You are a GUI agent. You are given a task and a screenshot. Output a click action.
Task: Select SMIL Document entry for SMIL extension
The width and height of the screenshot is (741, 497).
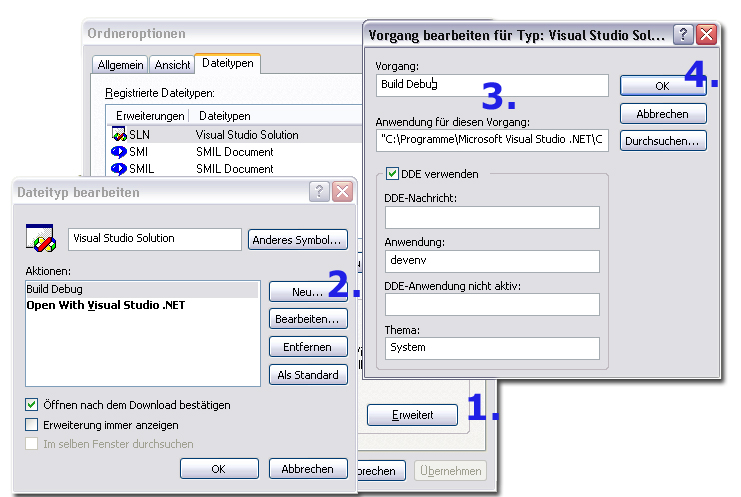click(x=234, y=169)
